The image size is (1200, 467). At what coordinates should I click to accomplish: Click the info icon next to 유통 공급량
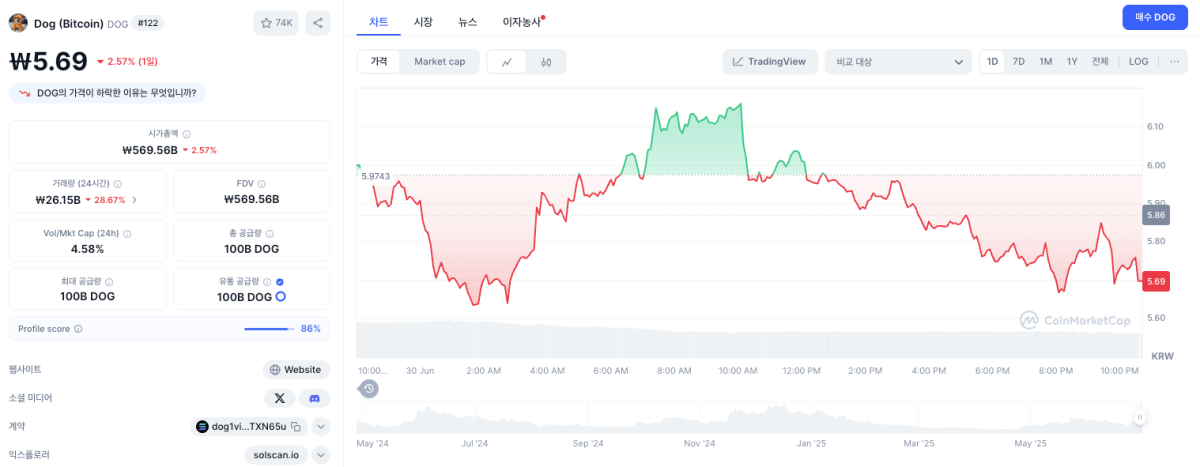click(x=267, y=282)
